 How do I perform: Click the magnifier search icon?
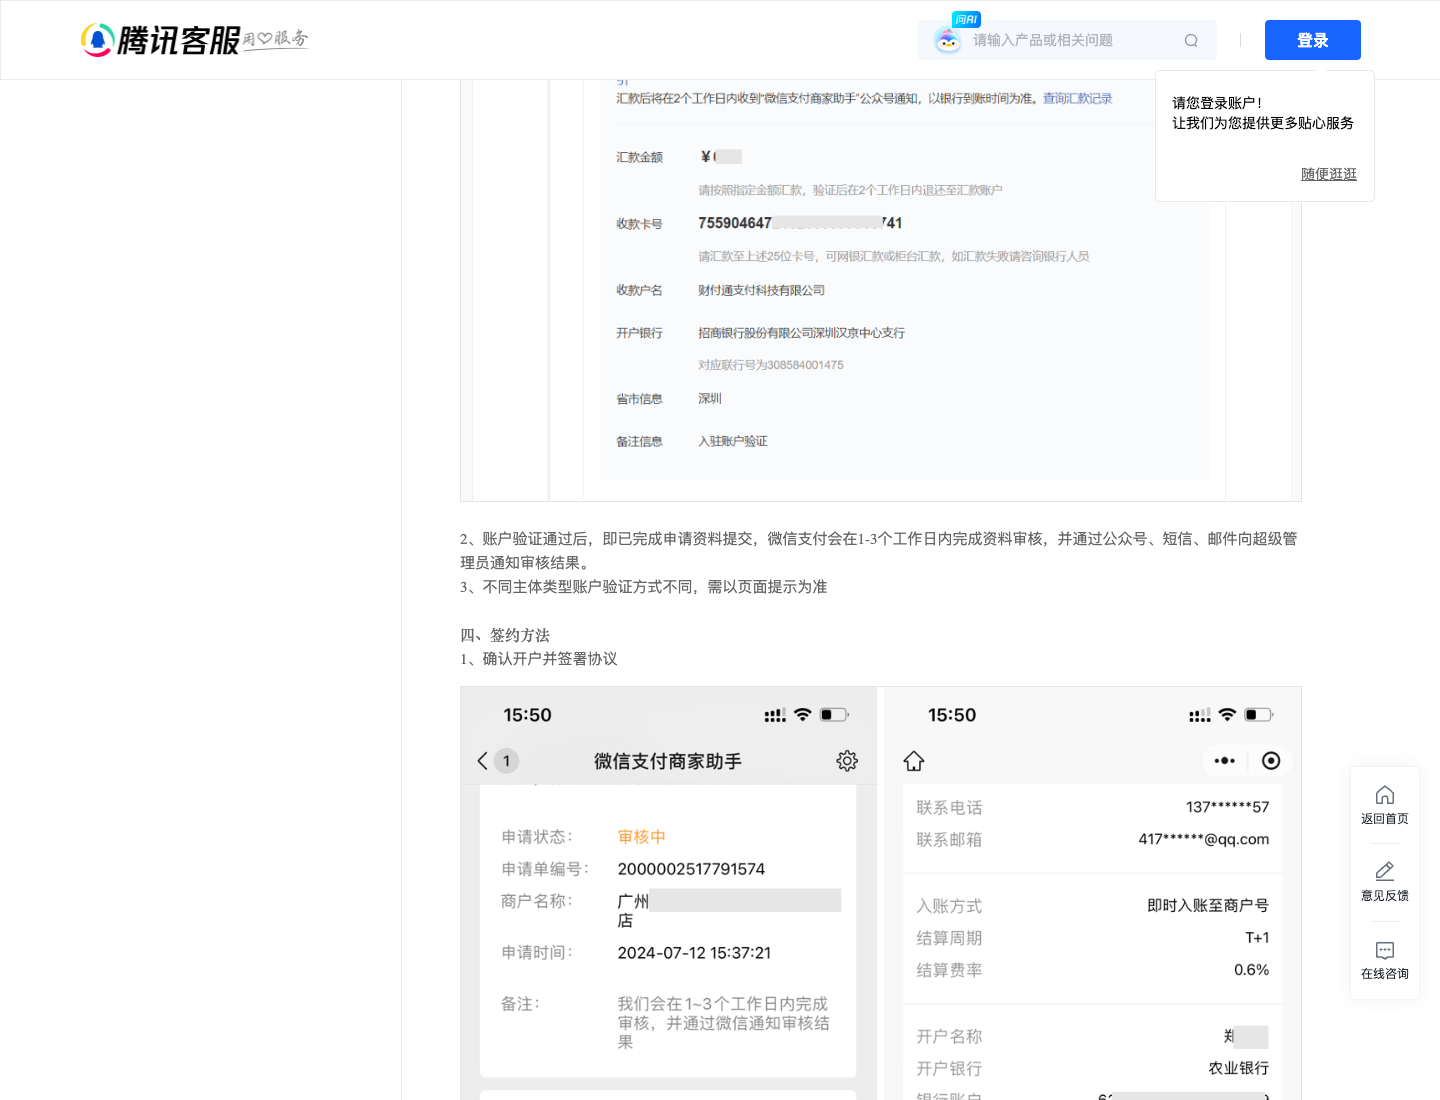tap(1191, 41)
